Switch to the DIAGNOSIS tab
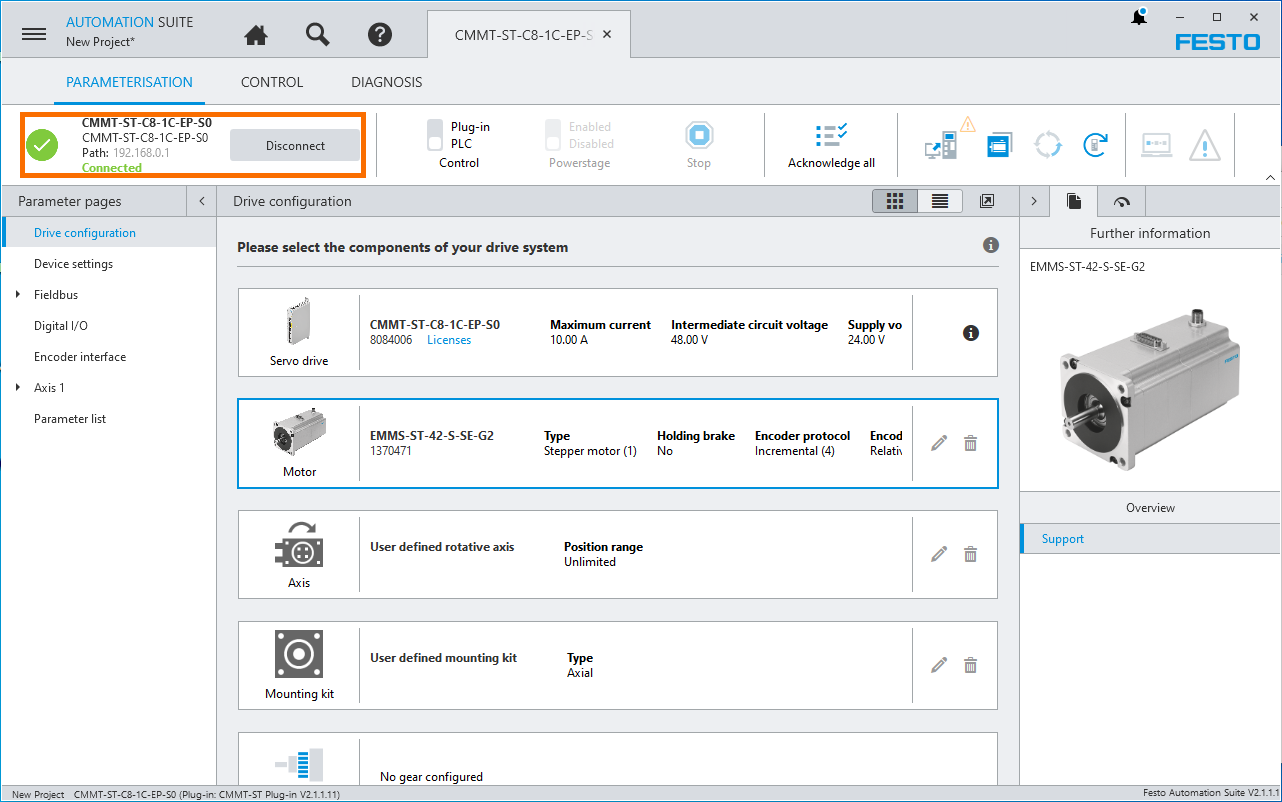This screenshot has height=802, width=1282. 387,82
